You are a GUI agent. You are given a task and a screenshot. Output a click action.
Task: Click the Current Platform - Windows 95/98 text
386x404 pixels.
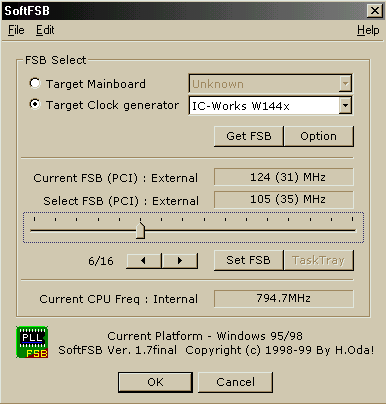point(205,336)
